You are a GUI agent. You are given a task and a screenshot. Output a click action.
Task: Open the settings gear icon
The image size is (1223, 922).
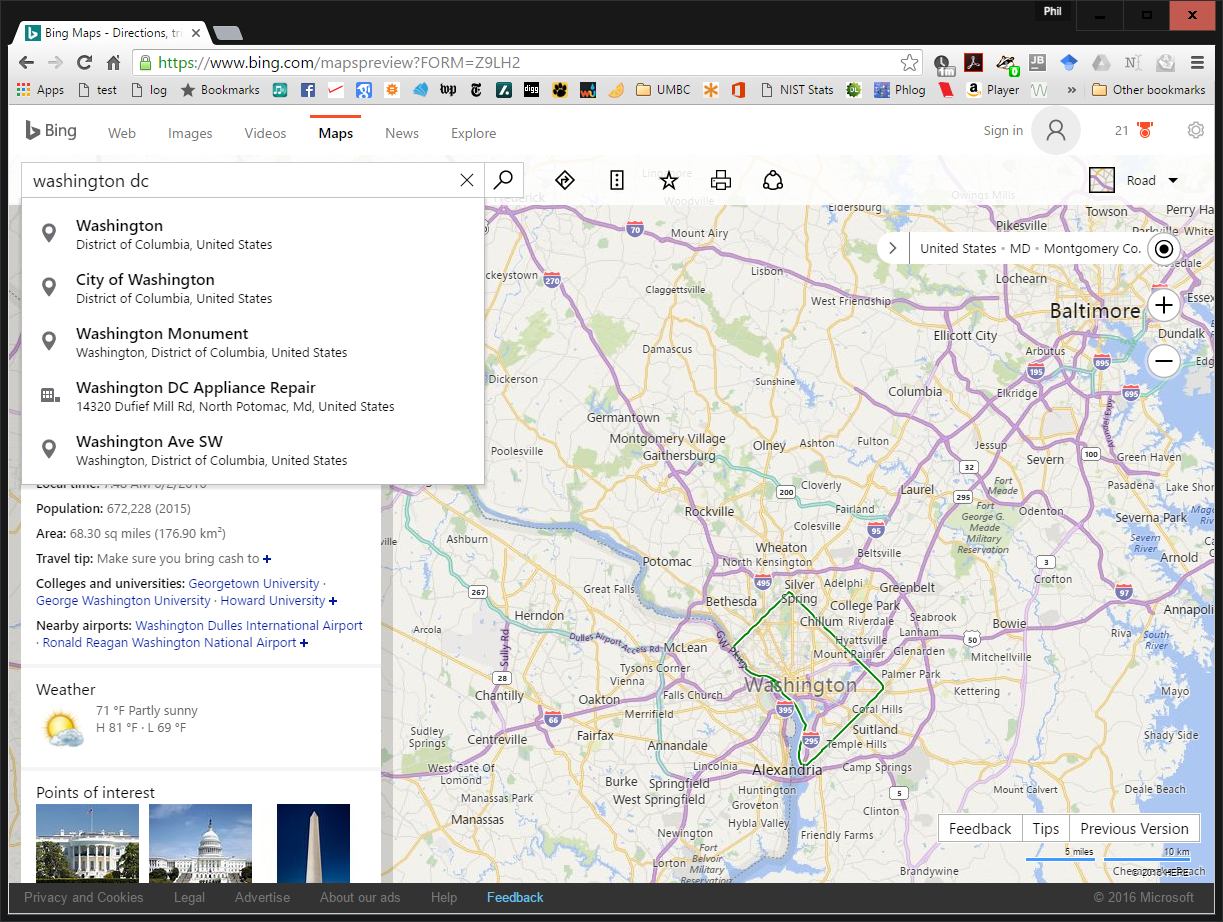coord(1196,131)
